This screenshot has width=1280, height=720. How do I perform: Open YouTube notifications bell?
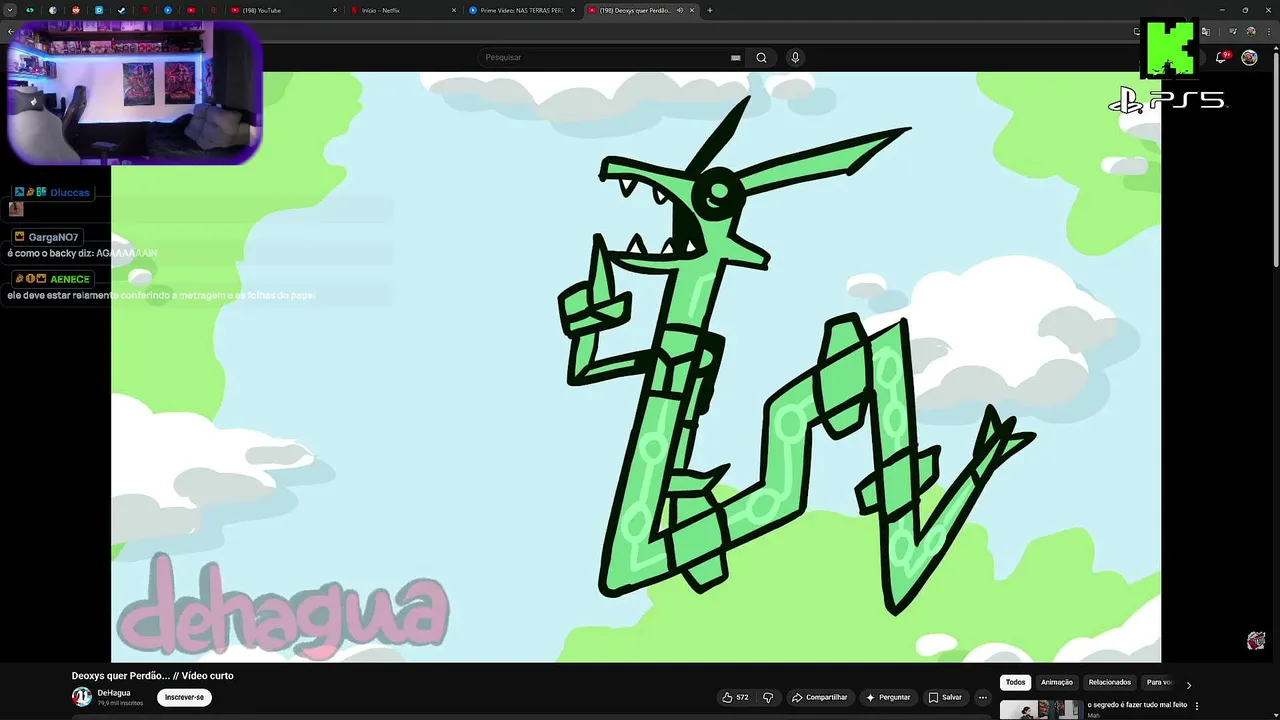tap(1221, 58)
